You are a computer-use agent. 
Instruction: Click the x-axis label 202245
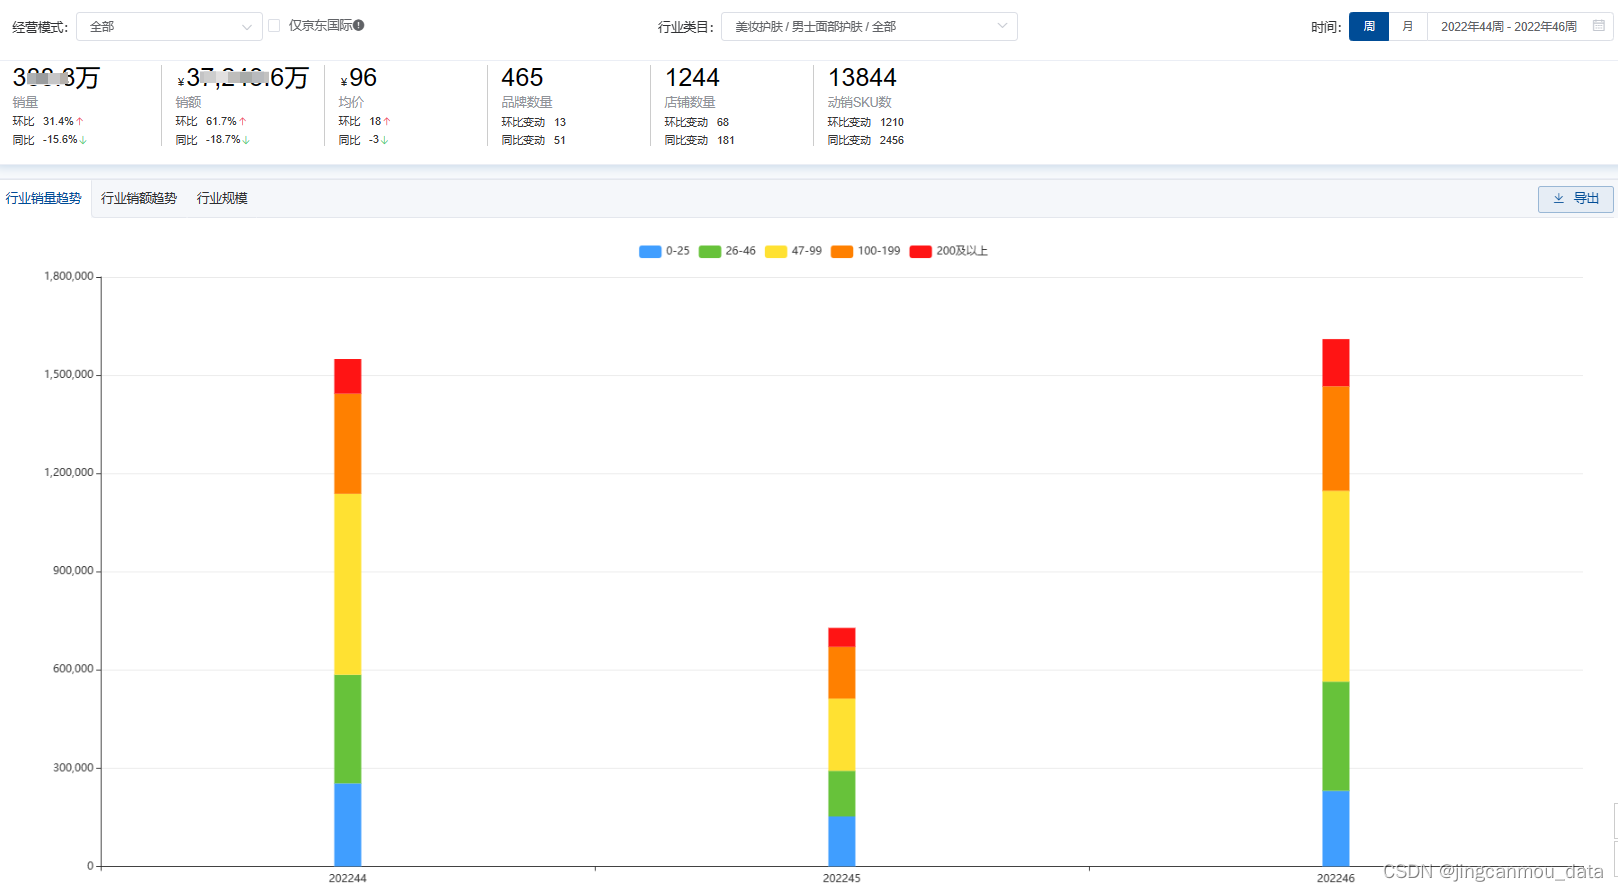842,878
